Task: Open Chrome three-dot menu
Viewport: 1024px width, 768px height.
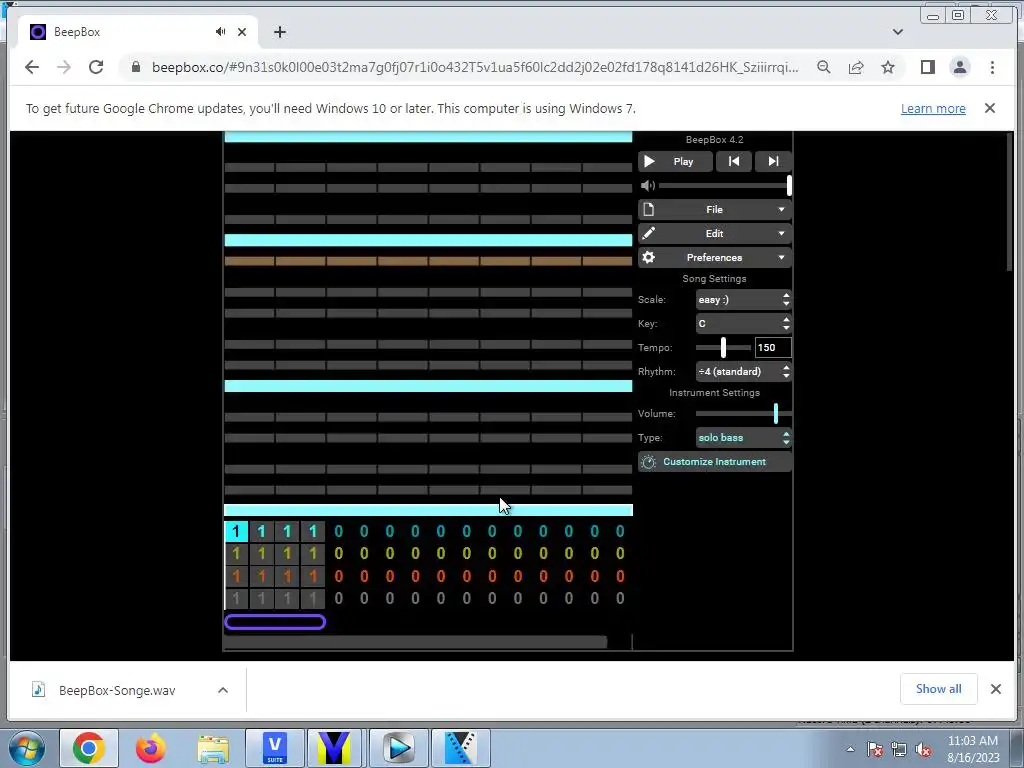Action: point(992,67)
